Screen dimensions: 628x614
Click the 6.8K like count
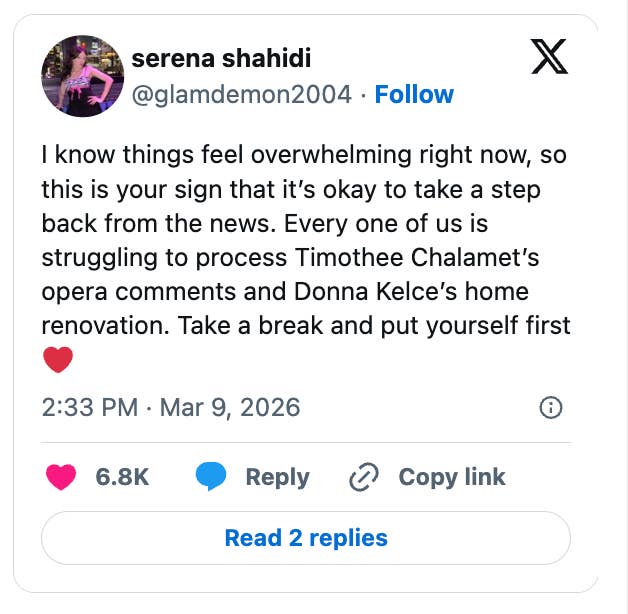coord(122,477)
